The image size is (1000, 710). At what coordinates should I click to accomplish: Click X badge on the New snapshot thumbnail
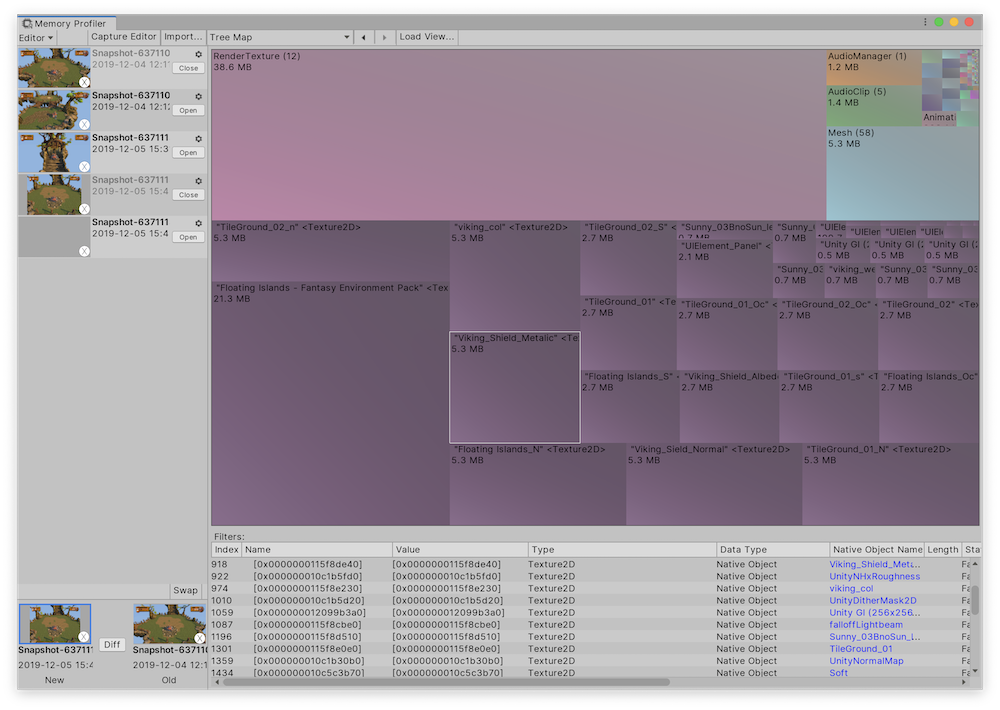[84, 637]
